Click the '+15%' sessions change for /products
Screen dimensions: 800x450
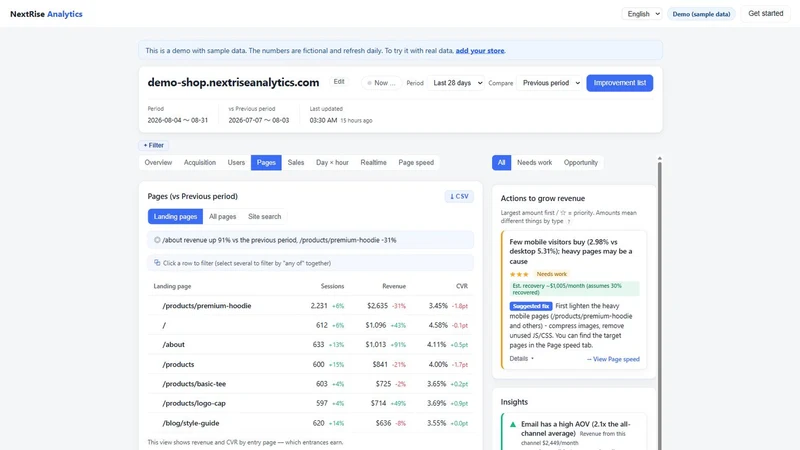(337, 365)
